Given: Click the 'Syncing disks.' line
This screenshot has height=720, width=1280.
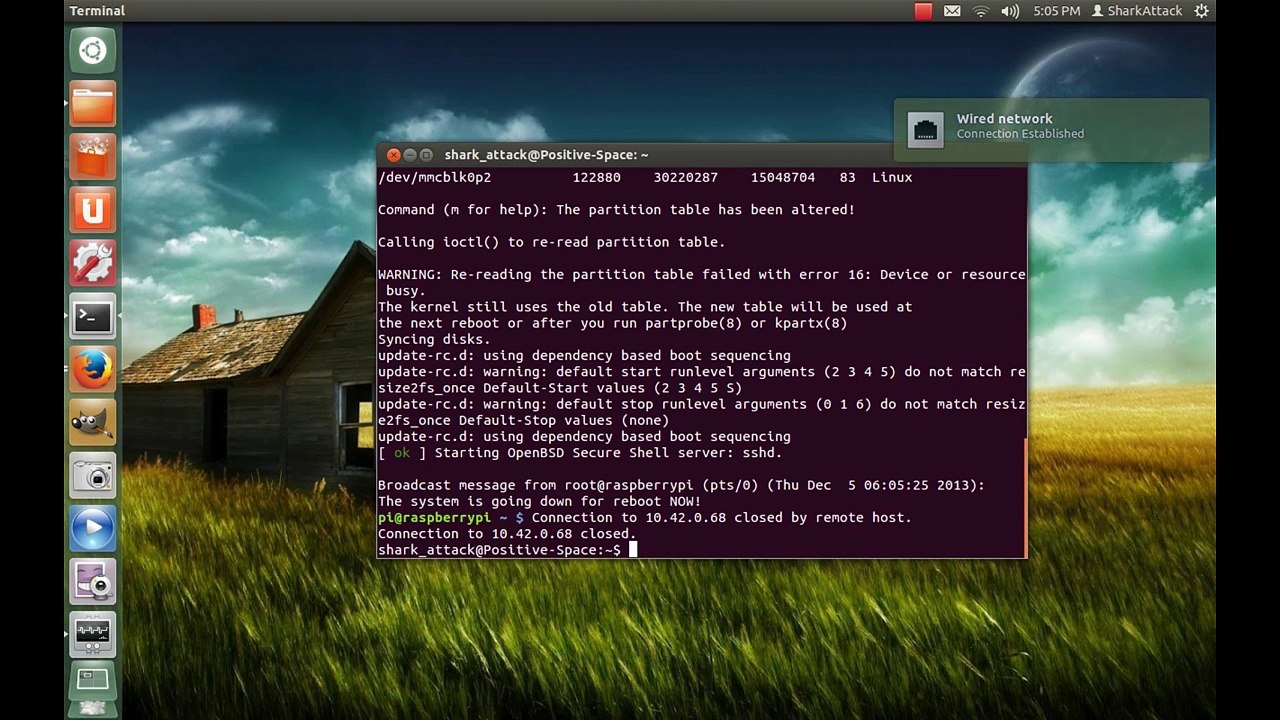Looking at the screenshot, I should [x=435, y=339].
